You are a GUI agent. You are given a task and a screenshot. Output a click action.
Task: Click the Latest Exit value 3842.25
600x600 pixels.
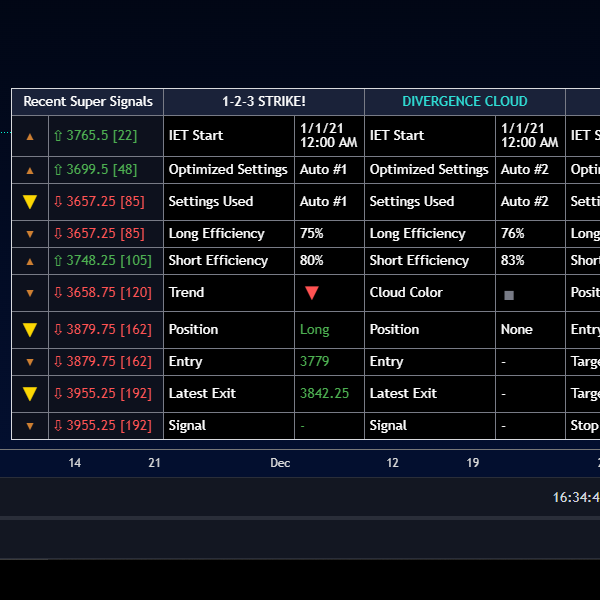(324, 393)
